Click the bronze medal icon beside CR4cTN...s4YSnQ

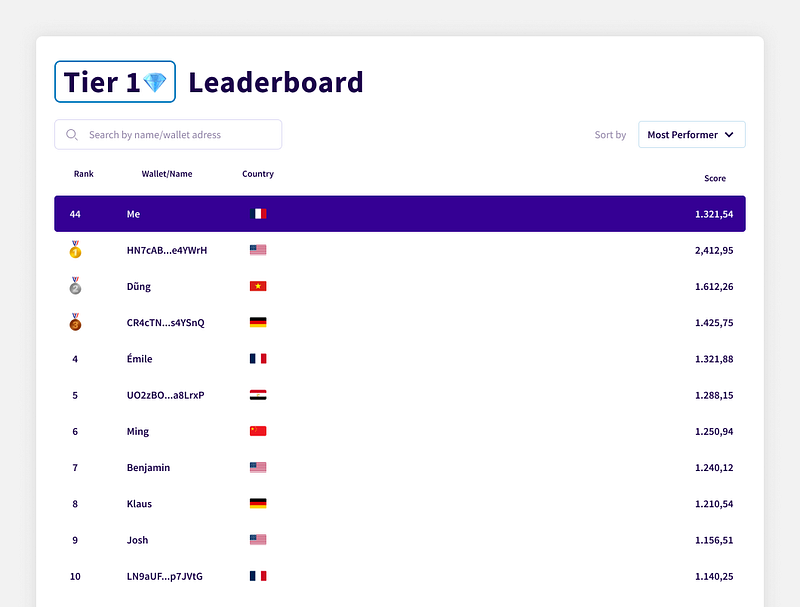click(75, 323)
